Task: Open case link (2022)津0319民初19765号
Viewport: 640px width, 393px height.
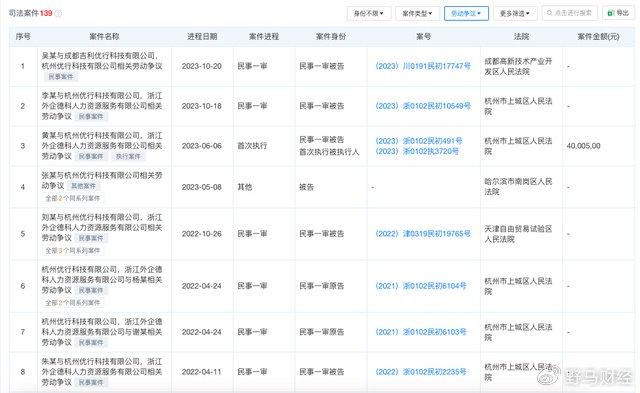Action: (423, 234)
